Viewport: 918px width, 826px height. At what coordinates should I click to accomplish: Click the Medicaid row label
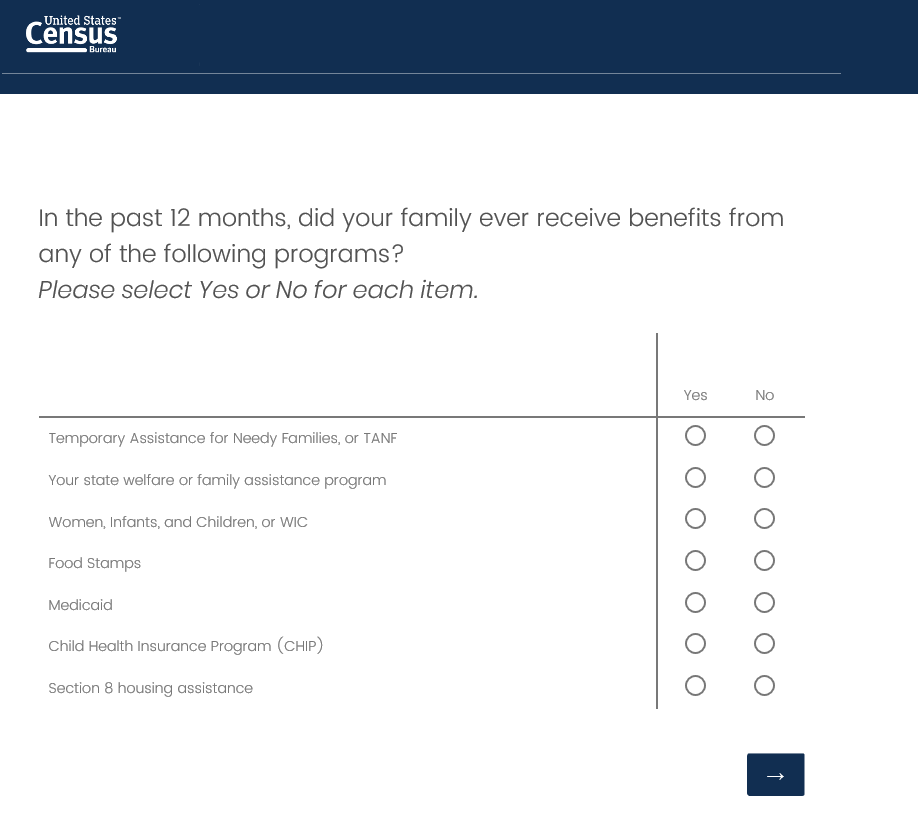point(81,605)
